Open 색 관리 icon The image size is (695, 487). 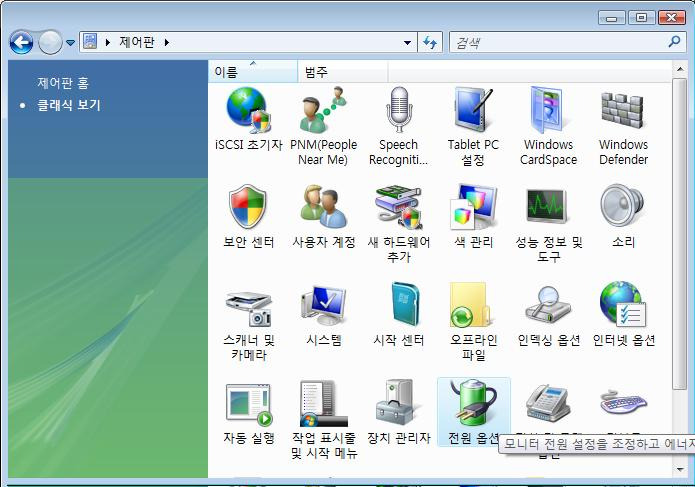pyautogui.click(x=473, y=207)
